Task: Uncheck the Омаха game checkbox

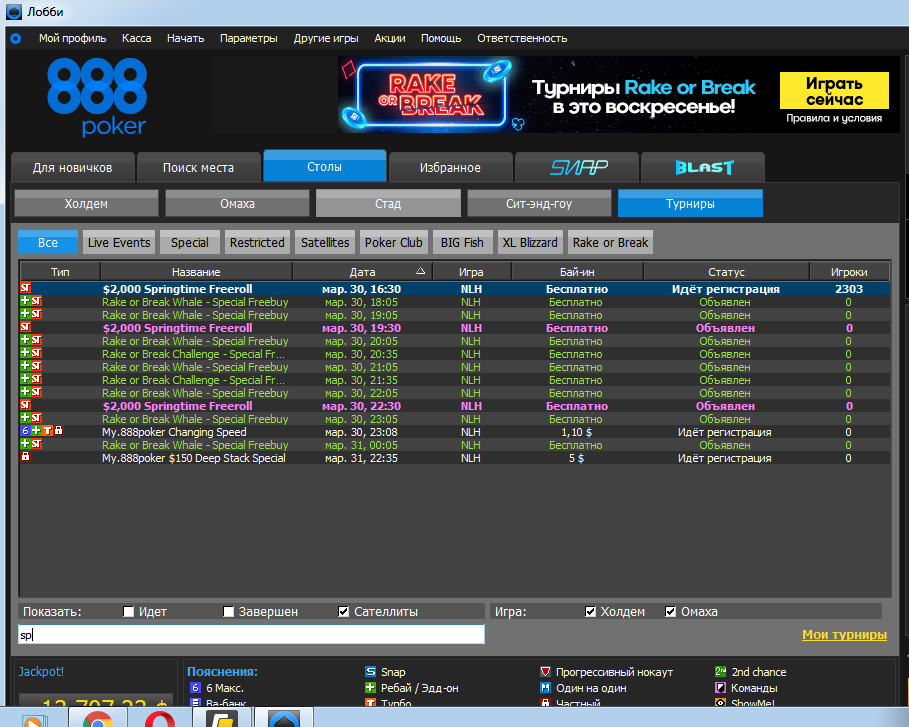Action: 670,612
